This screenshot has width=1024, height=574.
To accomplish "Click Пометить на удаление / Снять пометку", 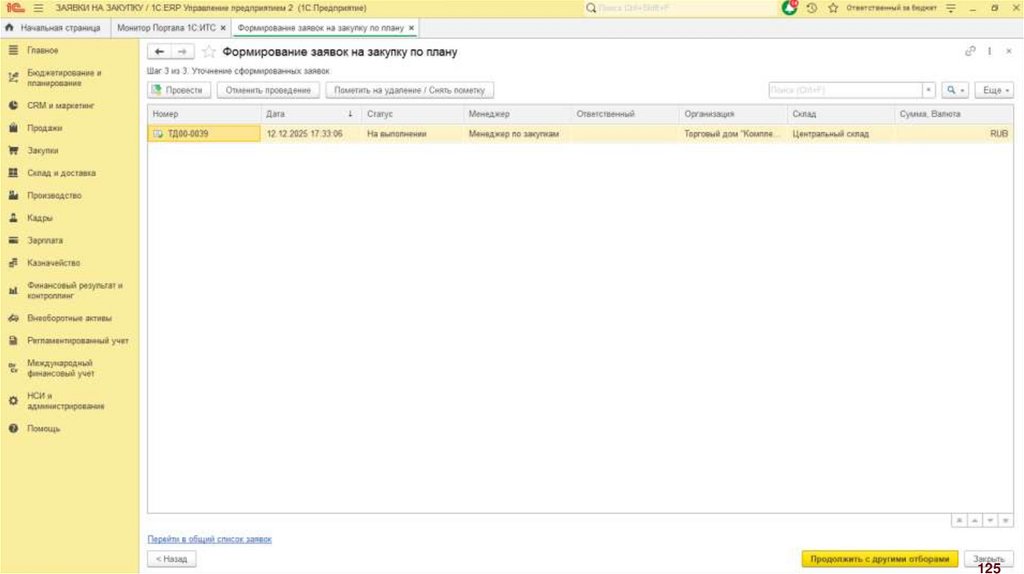I will tap(409, 90).
